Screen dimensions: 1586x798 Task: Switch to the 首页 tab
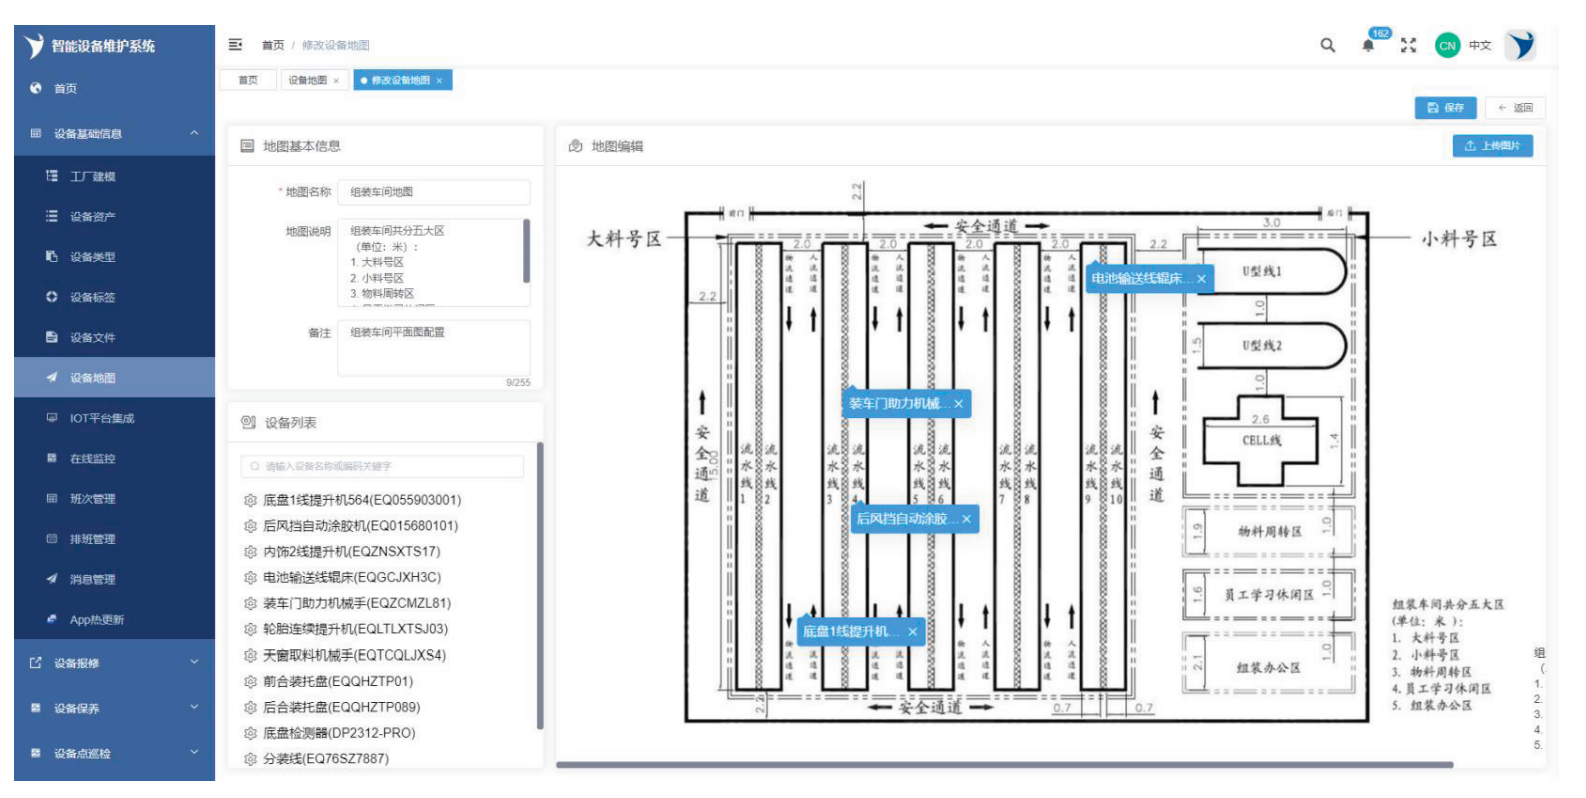tap(248, 81)
